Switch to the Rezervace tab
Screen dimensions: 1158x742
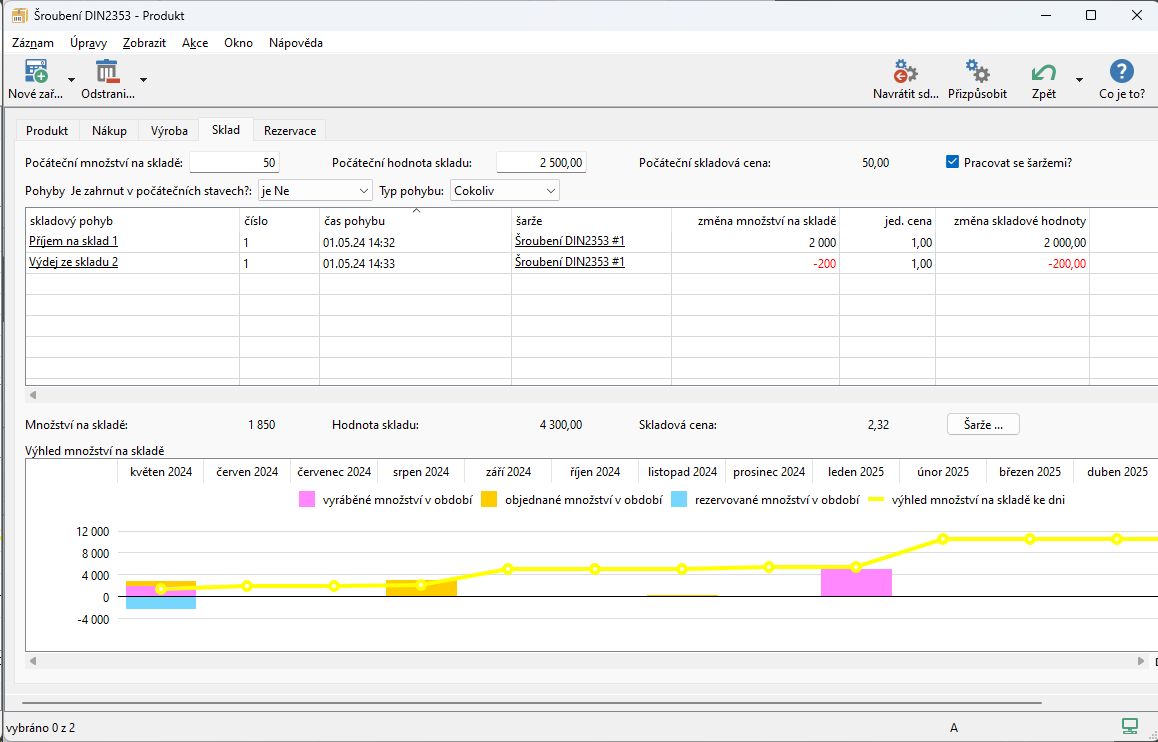[x=290, y=131]
